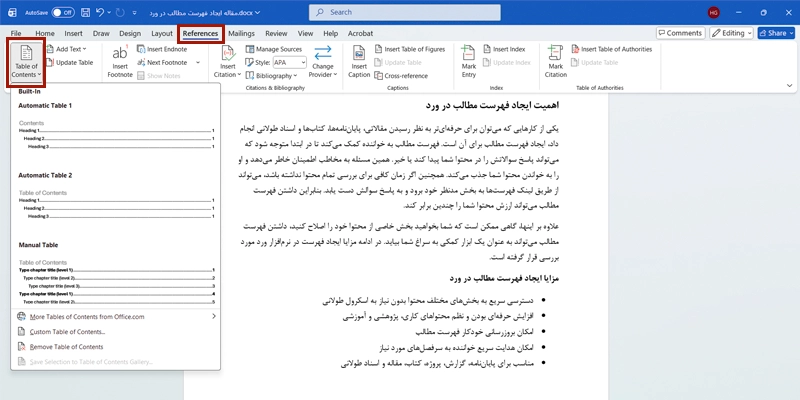Viewport: 800px width, 400px height.
Task: Open Manage Sources
Action: tap(274, 49)
